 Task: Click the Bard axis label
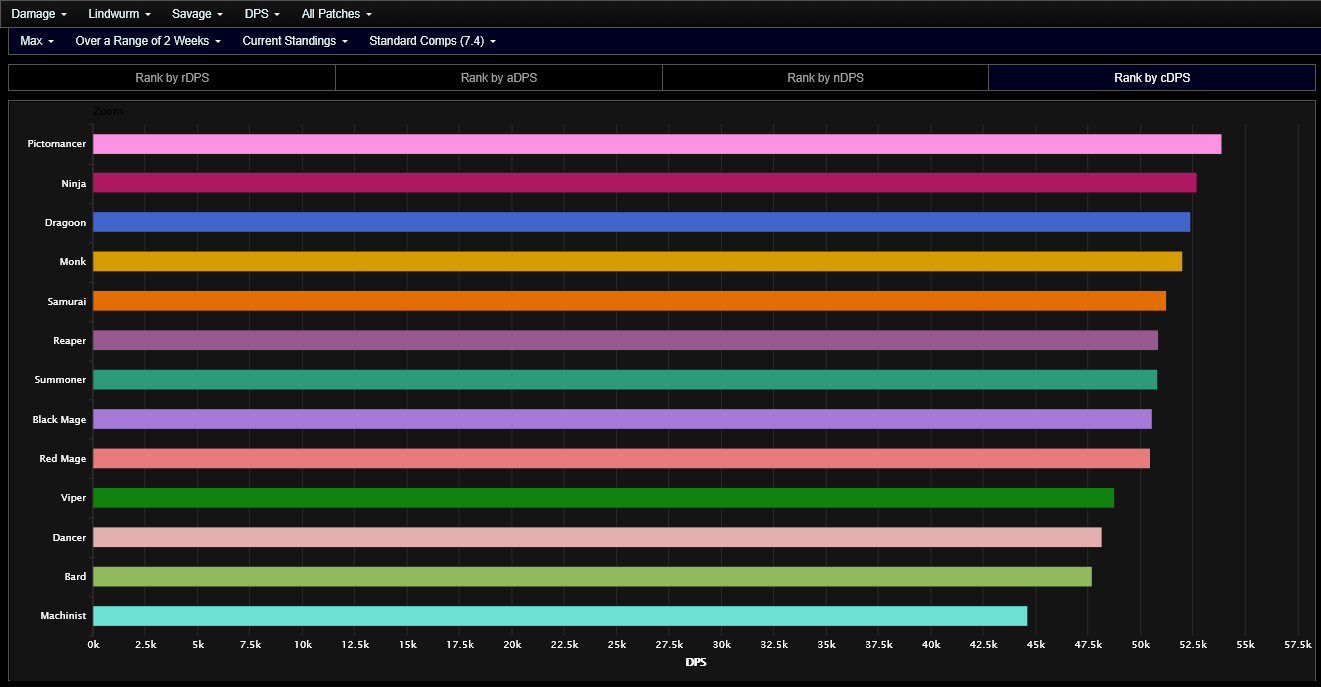click(x=76, y=577)
